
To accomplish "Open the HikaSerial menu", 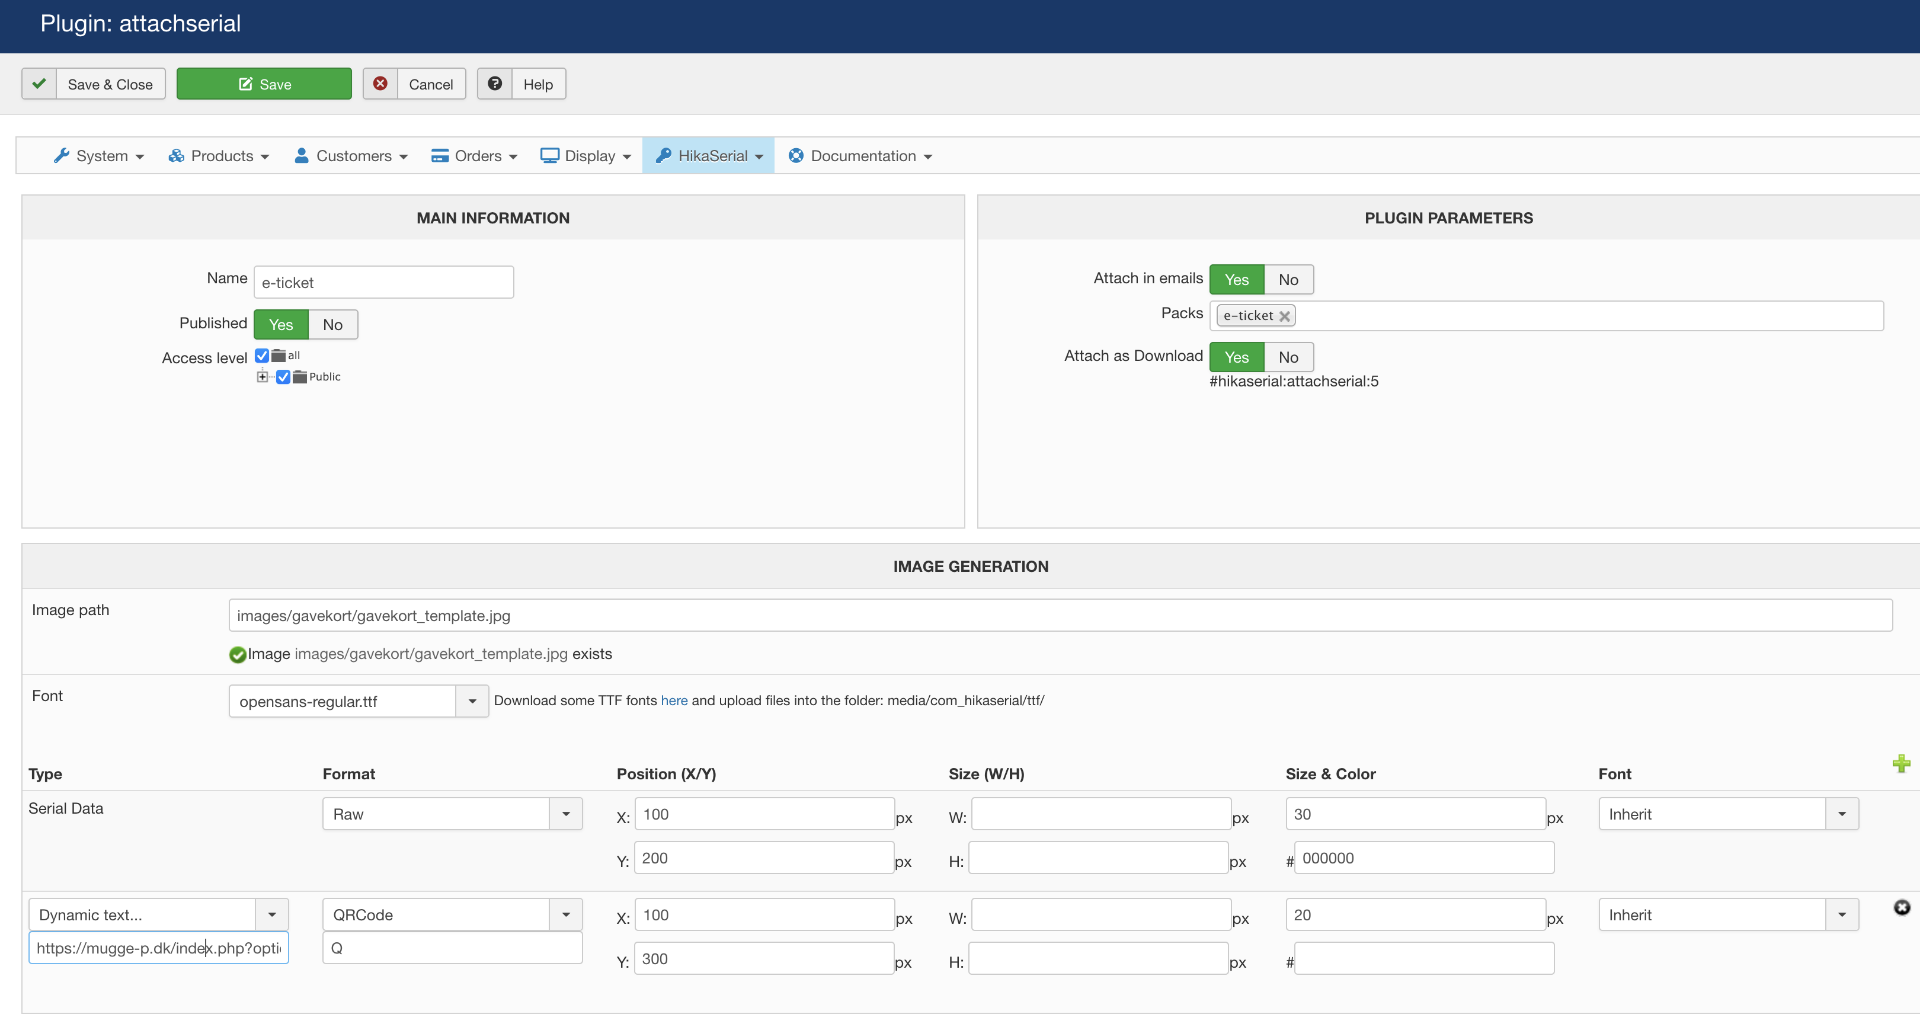I will pyautogui.click(x=709, y=156).
